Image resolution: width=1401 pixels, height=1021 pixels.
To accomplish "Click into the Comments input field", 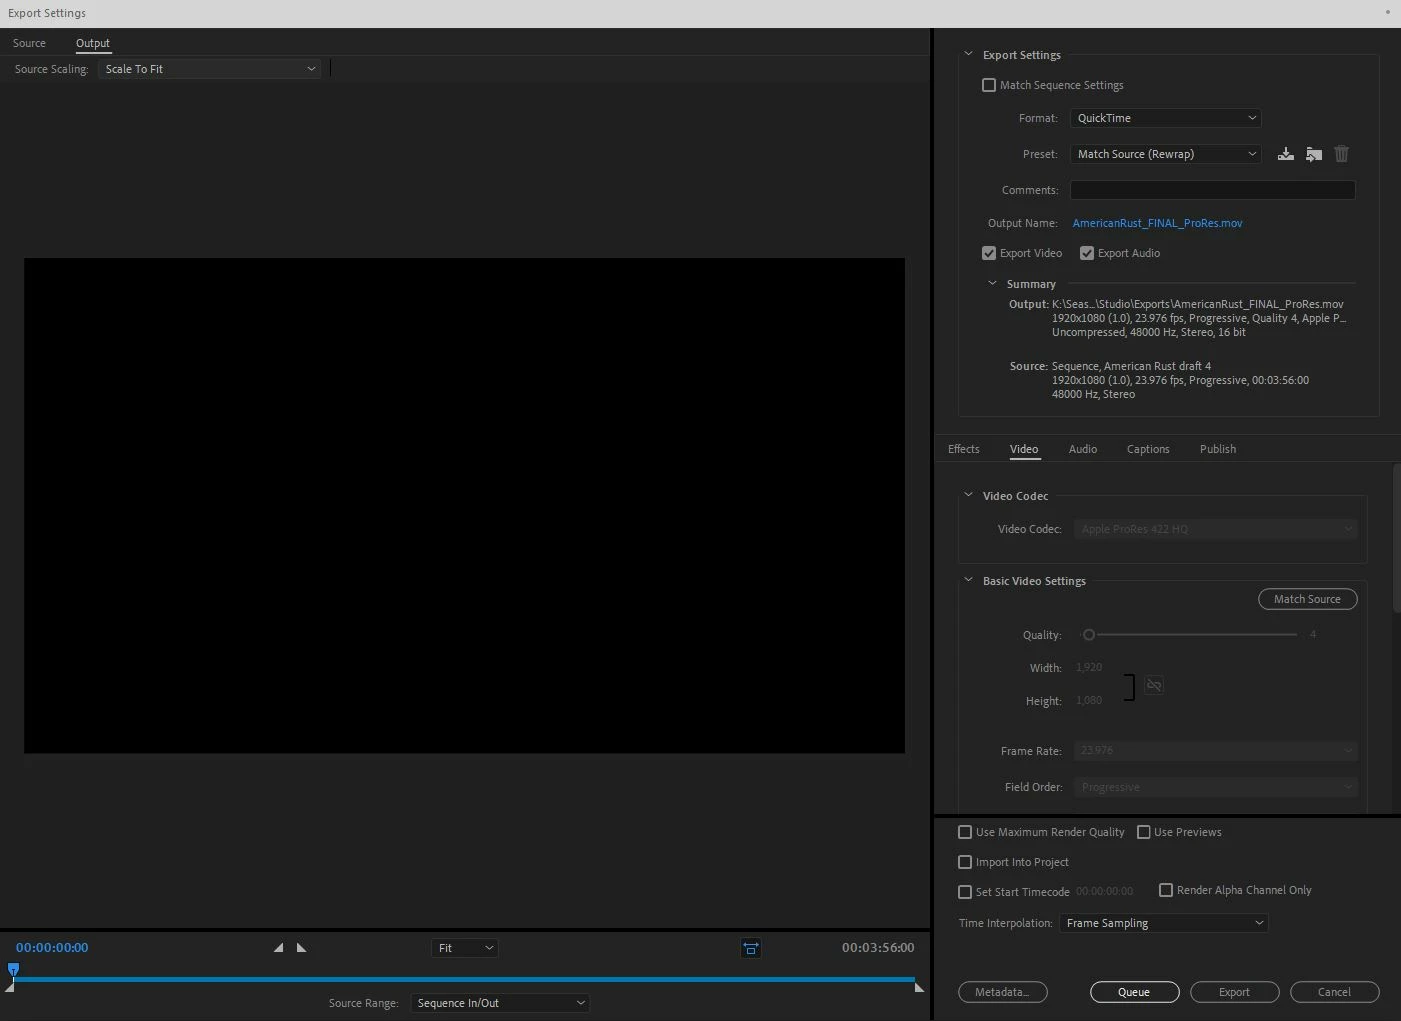I will pos(1212,190).
